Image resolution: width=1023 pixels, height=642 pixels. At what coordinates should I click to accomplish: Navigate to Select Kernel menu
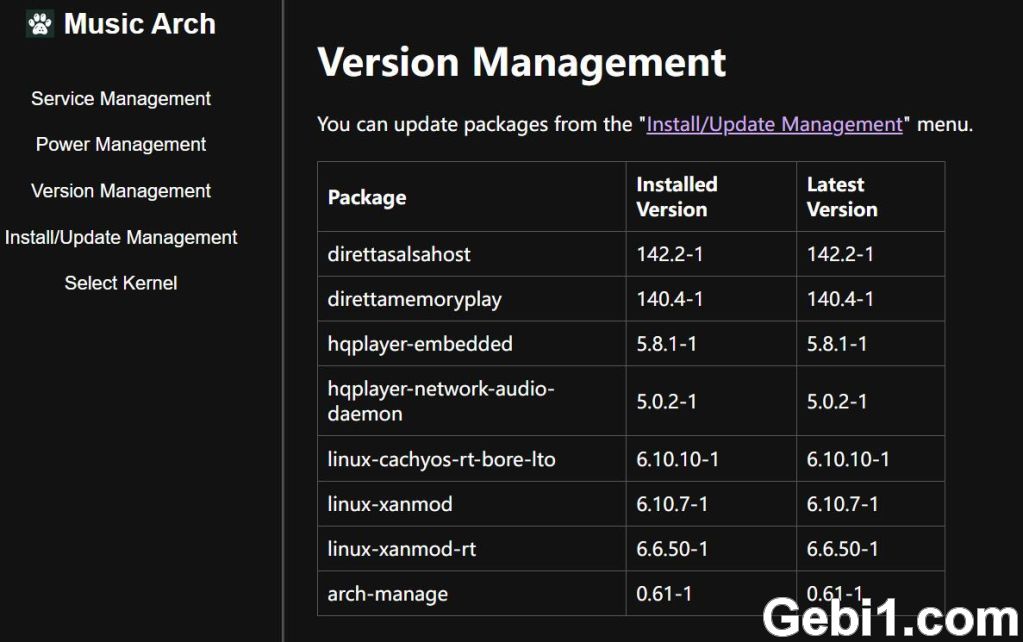click(121, 283)
